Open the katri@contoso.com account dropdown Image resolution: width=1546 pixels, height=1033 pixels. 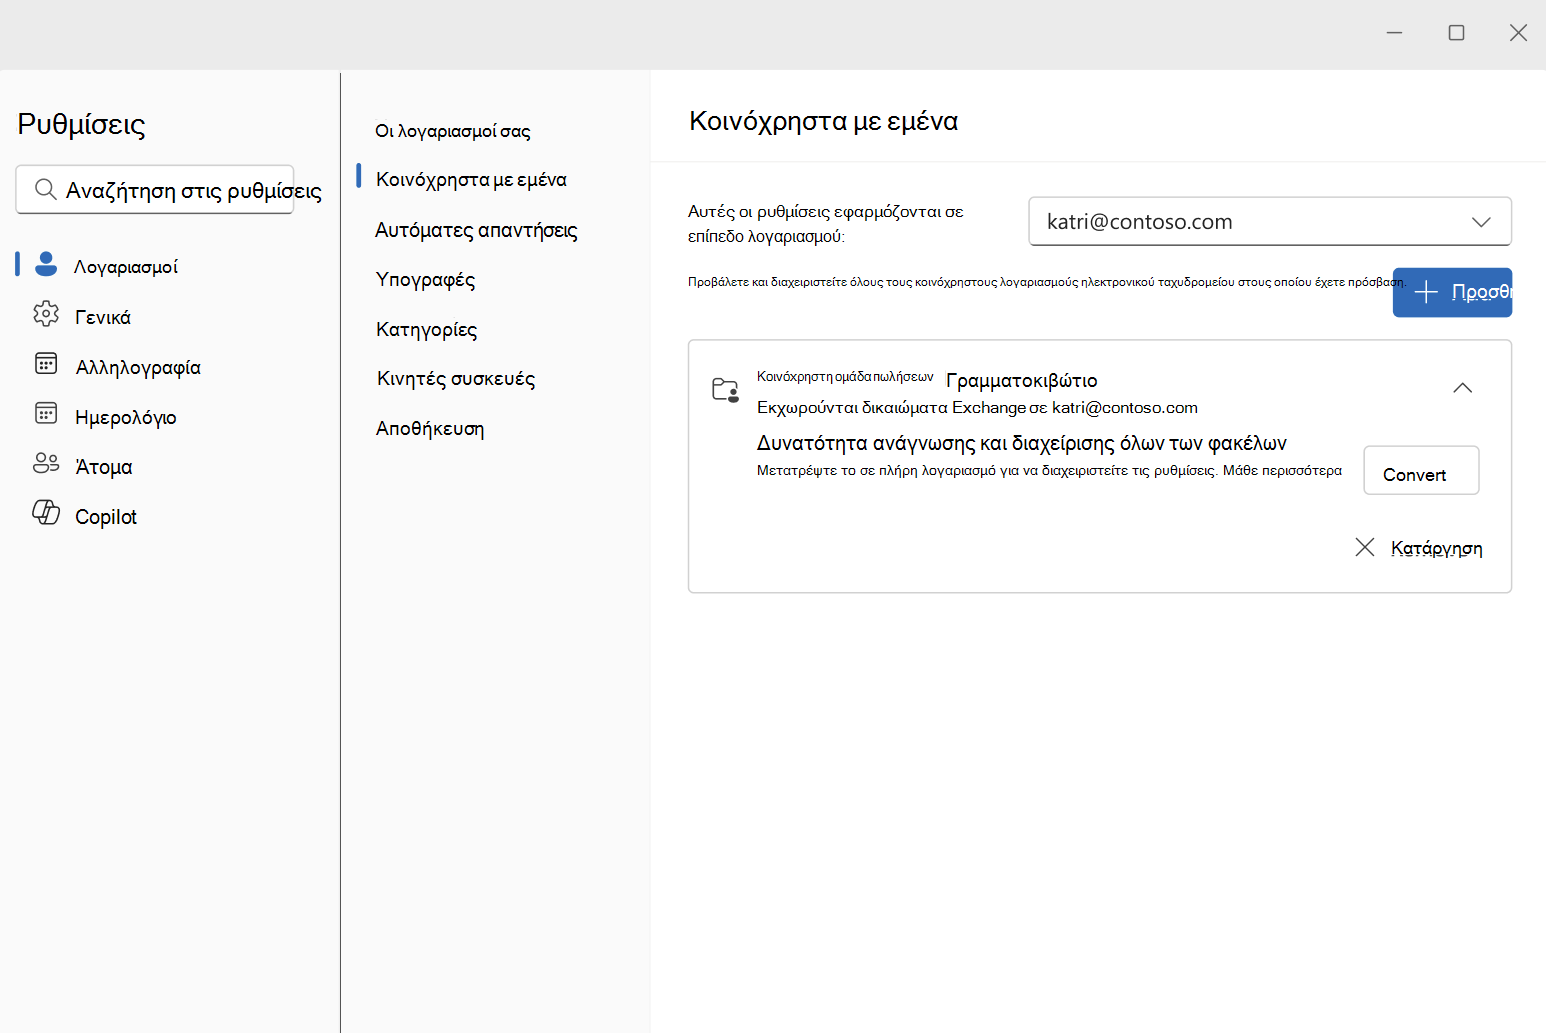point(1270,221)
